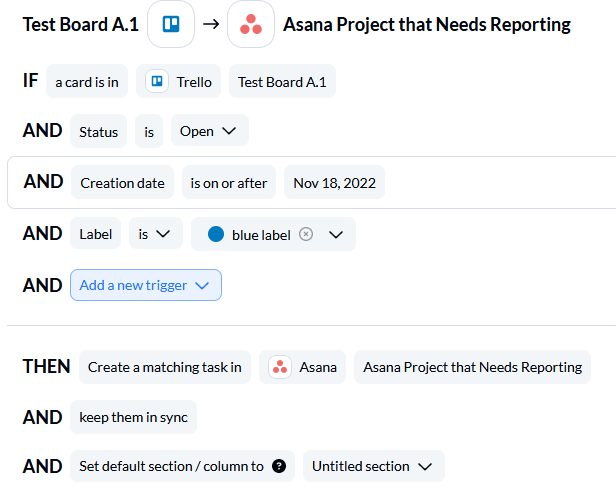Click the Asana icon in the header
This screenshot has height=501, width=616.
[251, 24]
